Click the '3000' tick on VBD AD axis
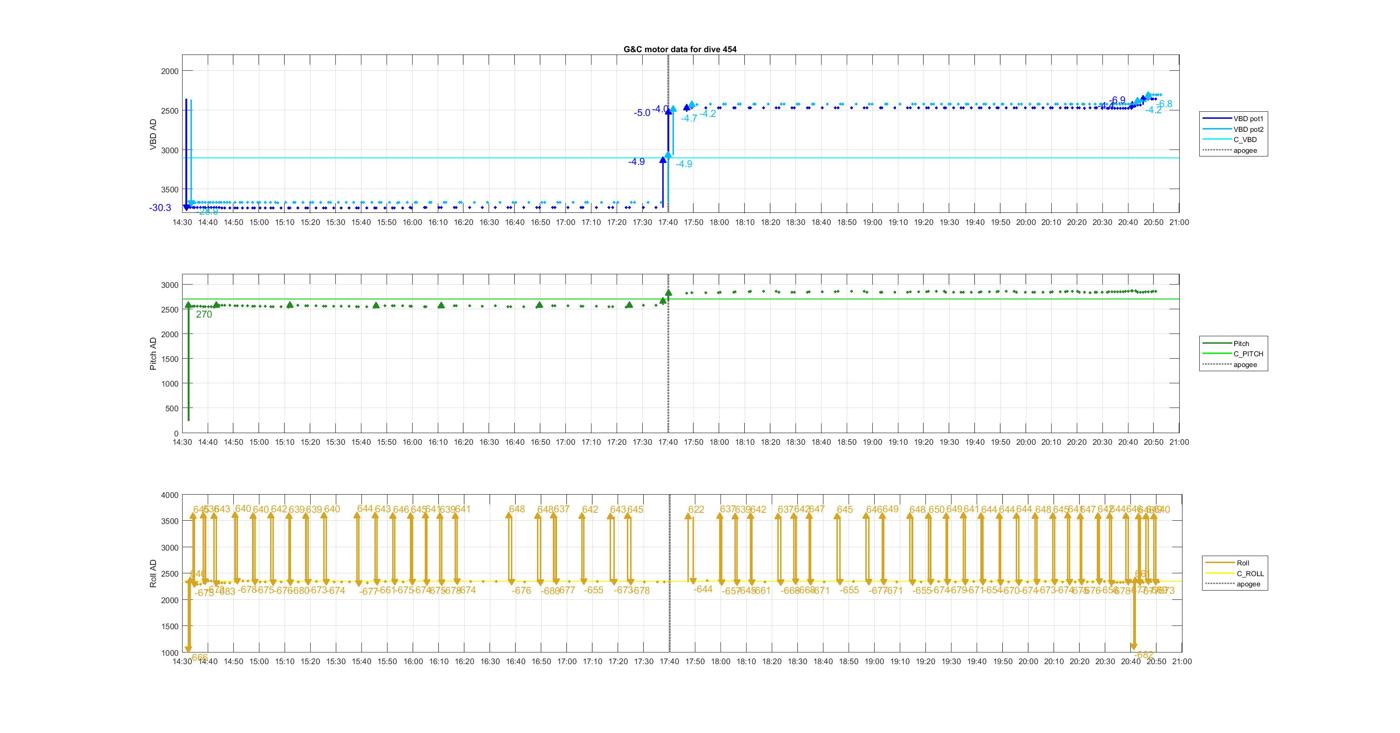1400x733 pixels. coord(169,150)
